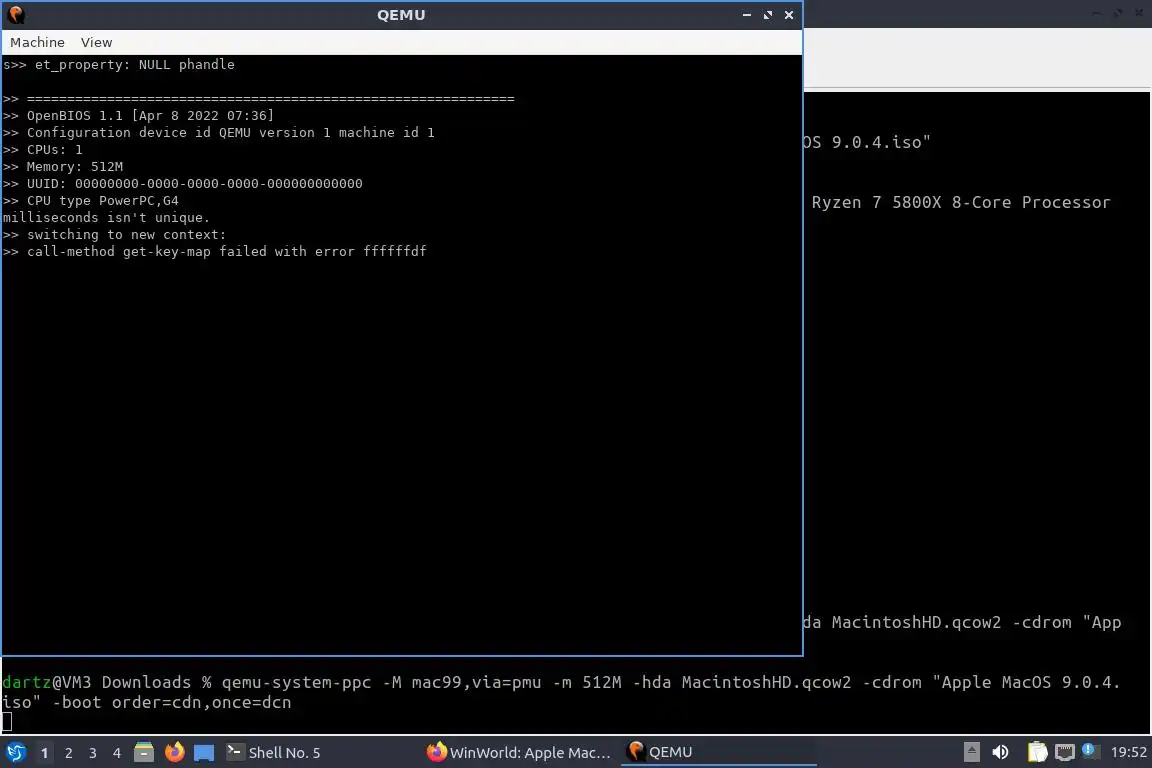The width and height of the screenshot is (1152, 768).
Task: Click the UUID line in QEMU console
Action: coord(182,184)
